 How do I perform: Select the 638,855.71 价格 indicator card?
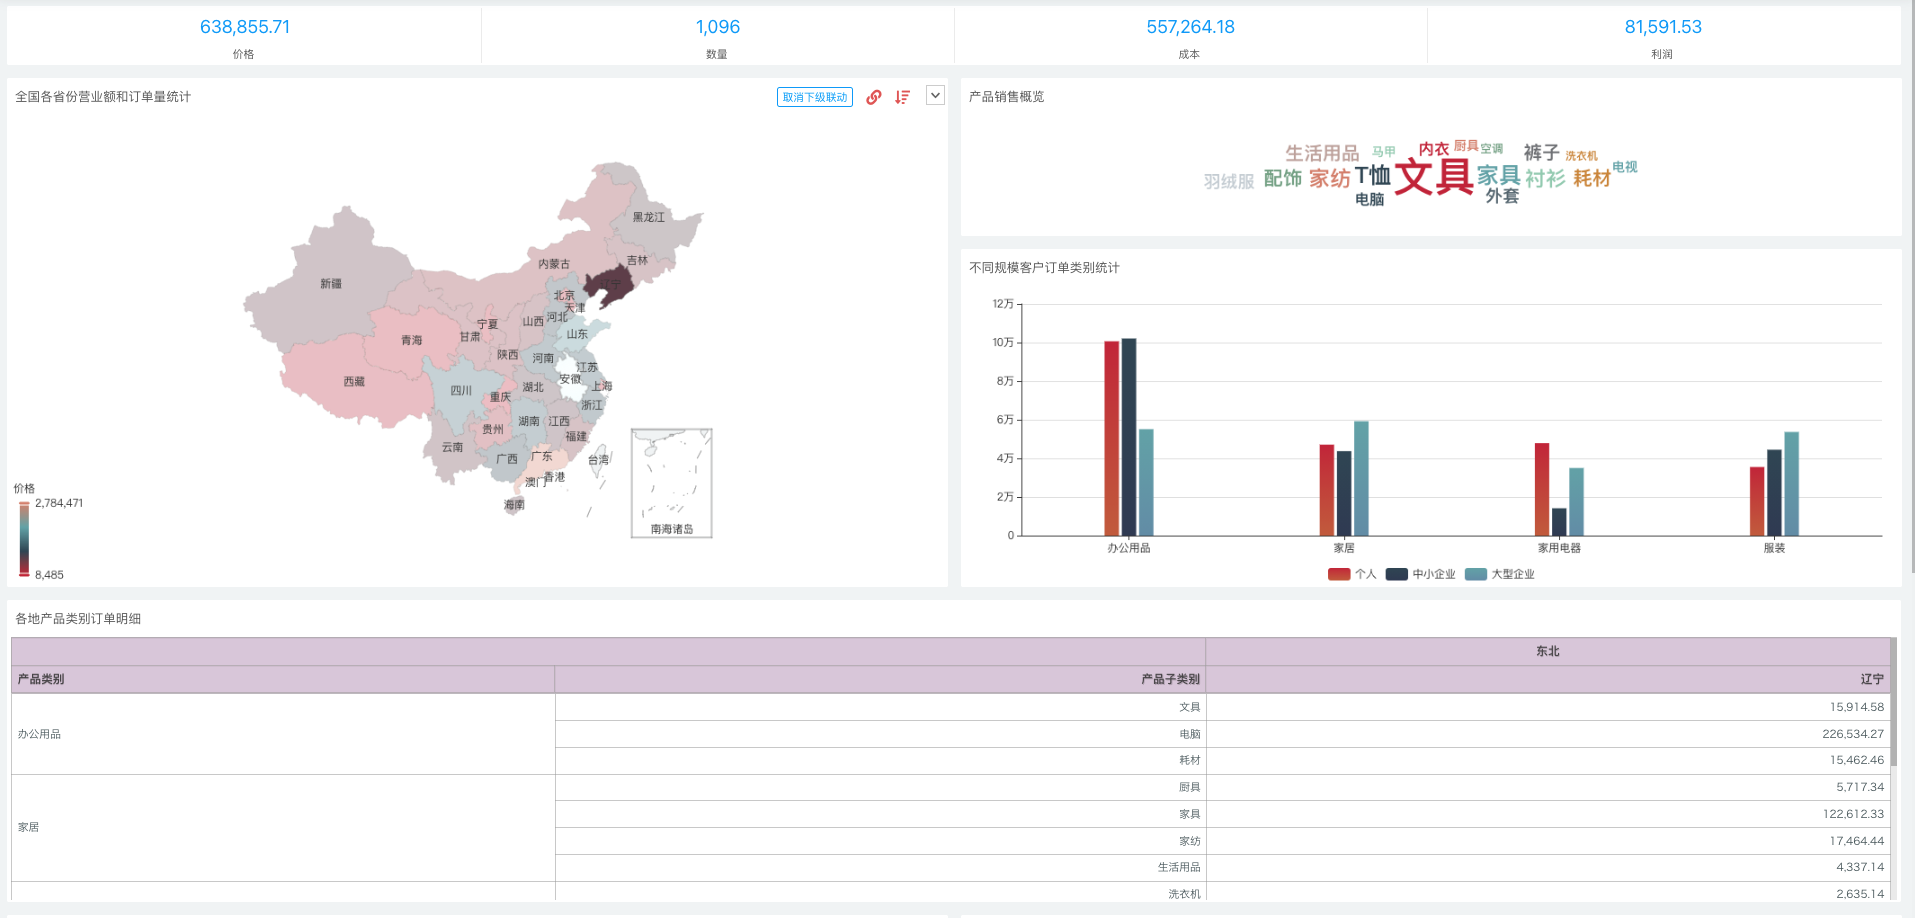point(244,37)
